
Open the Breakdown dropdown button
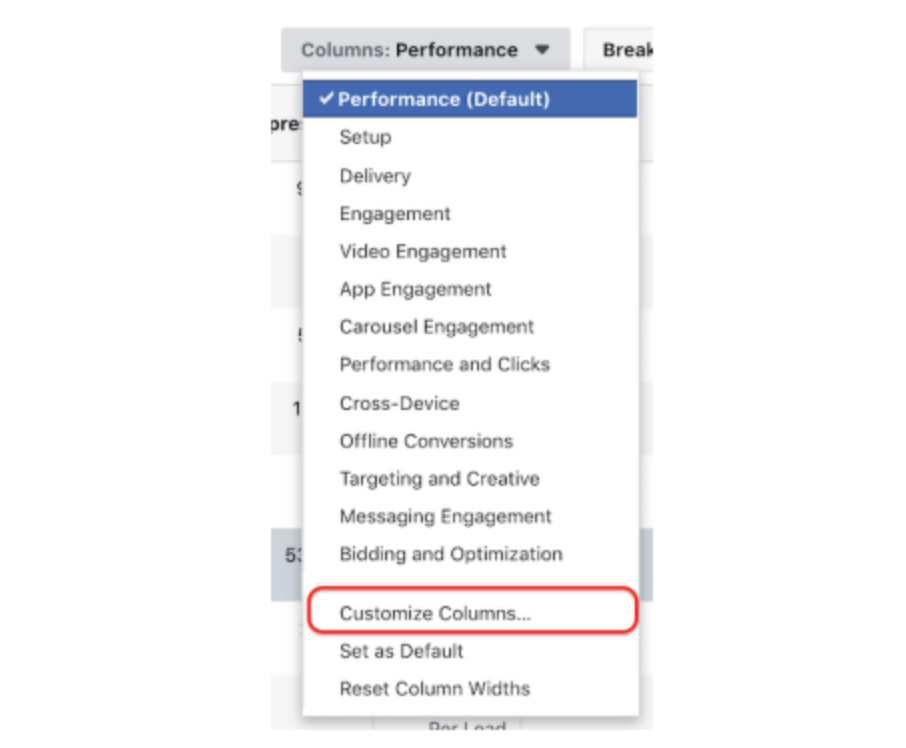point(625,50)
